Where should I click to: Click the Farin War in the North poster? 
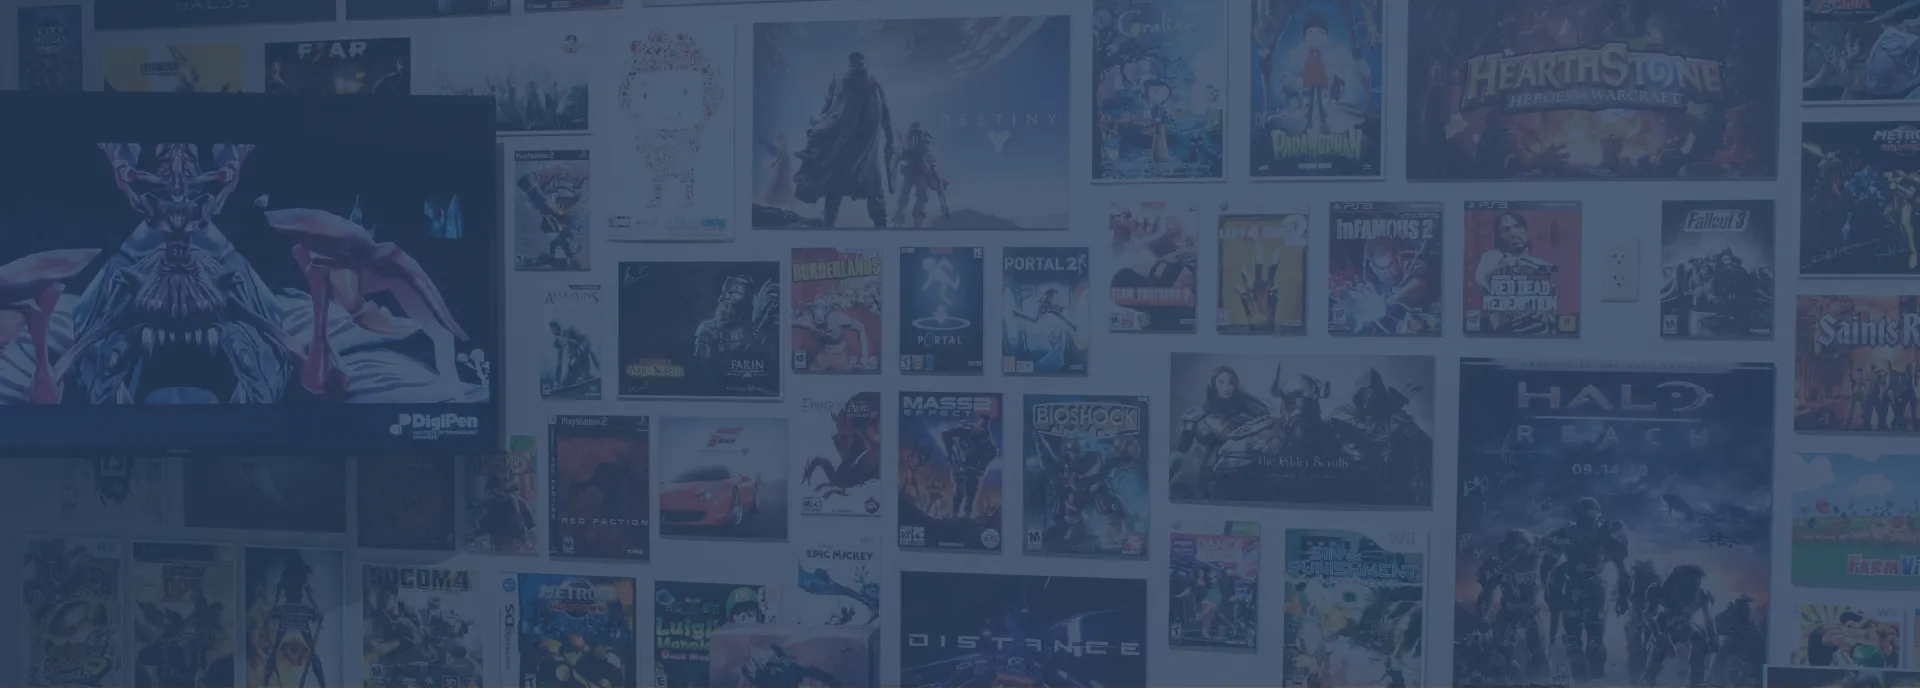tap(699, 330)
